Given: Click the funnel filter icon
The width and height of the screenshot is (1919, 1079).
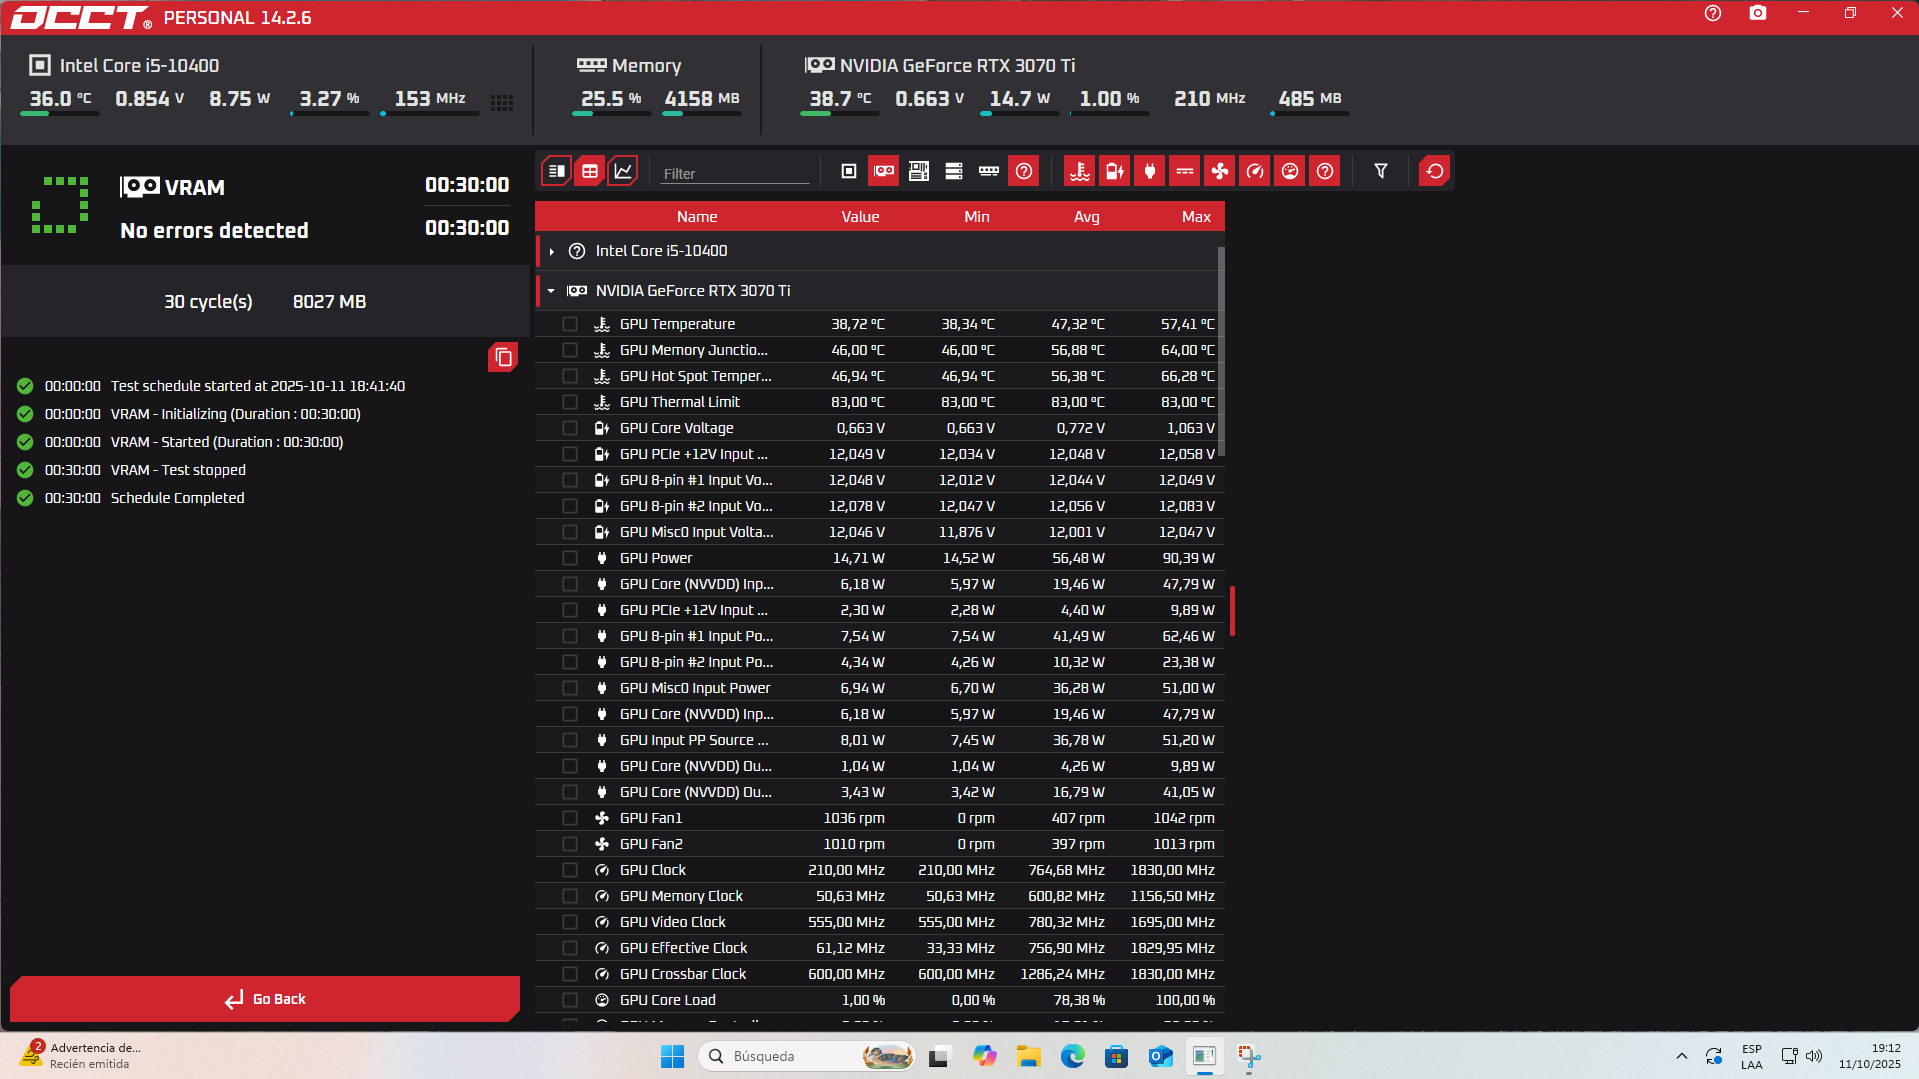Looking at the screenshot, I should pyautogui.click(x=1380, y=171).
